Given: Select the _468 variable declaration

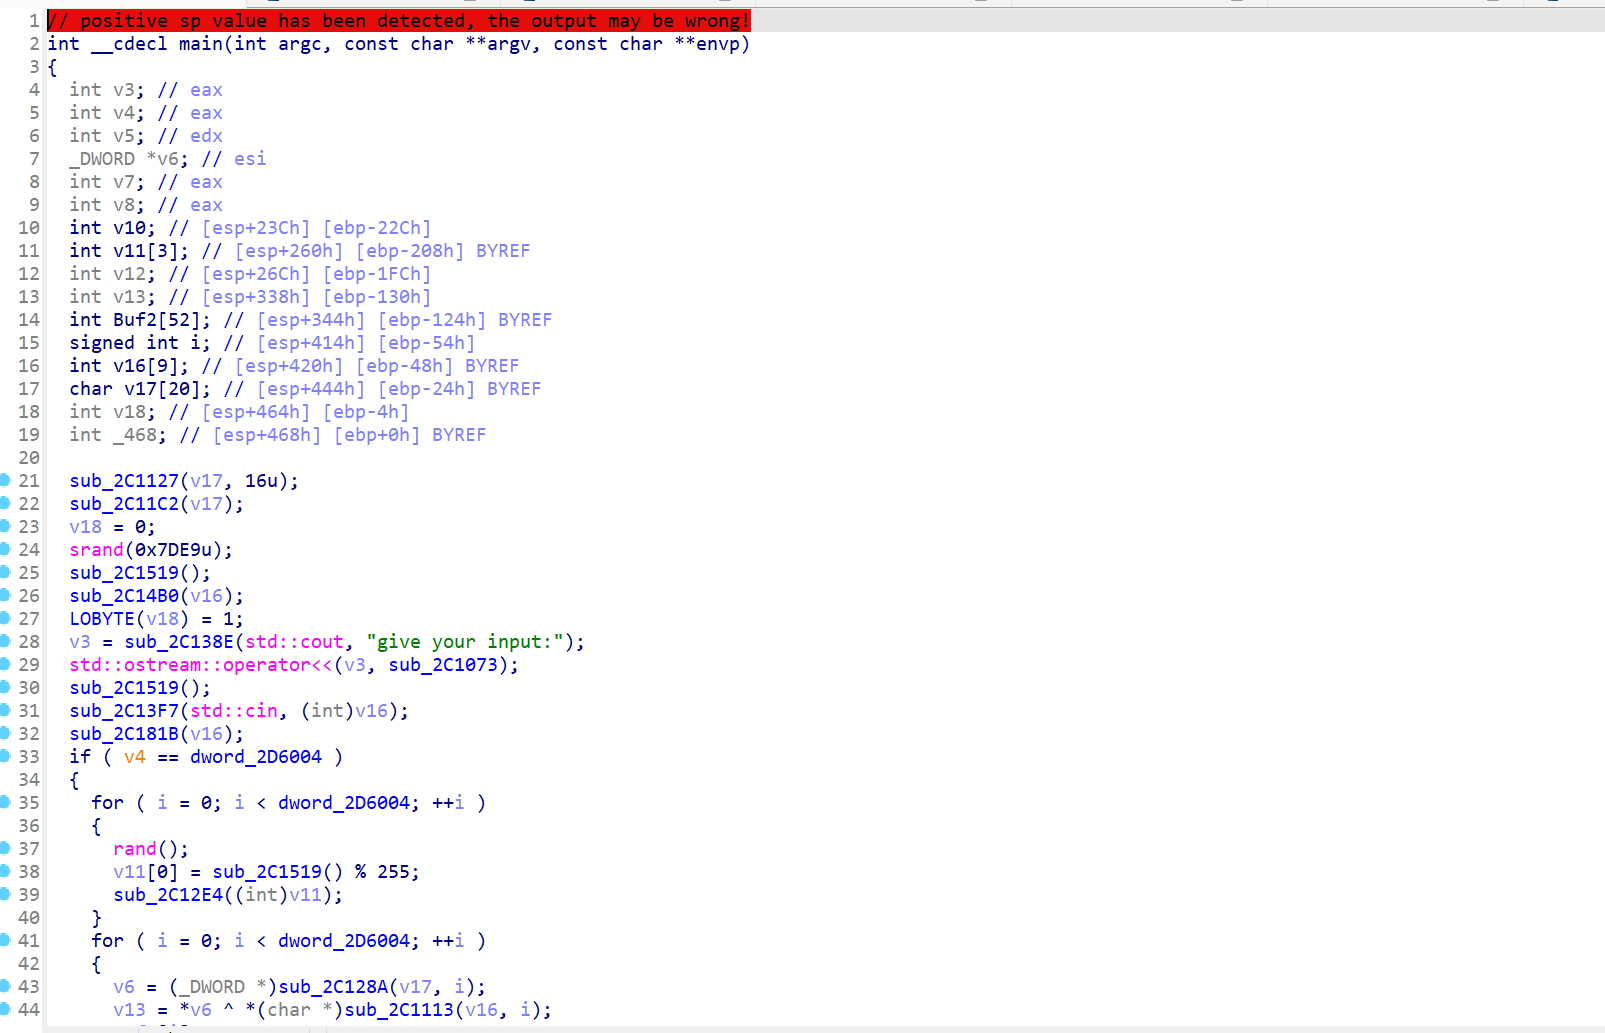Looking at the screenshot, I should coord(118,435).
